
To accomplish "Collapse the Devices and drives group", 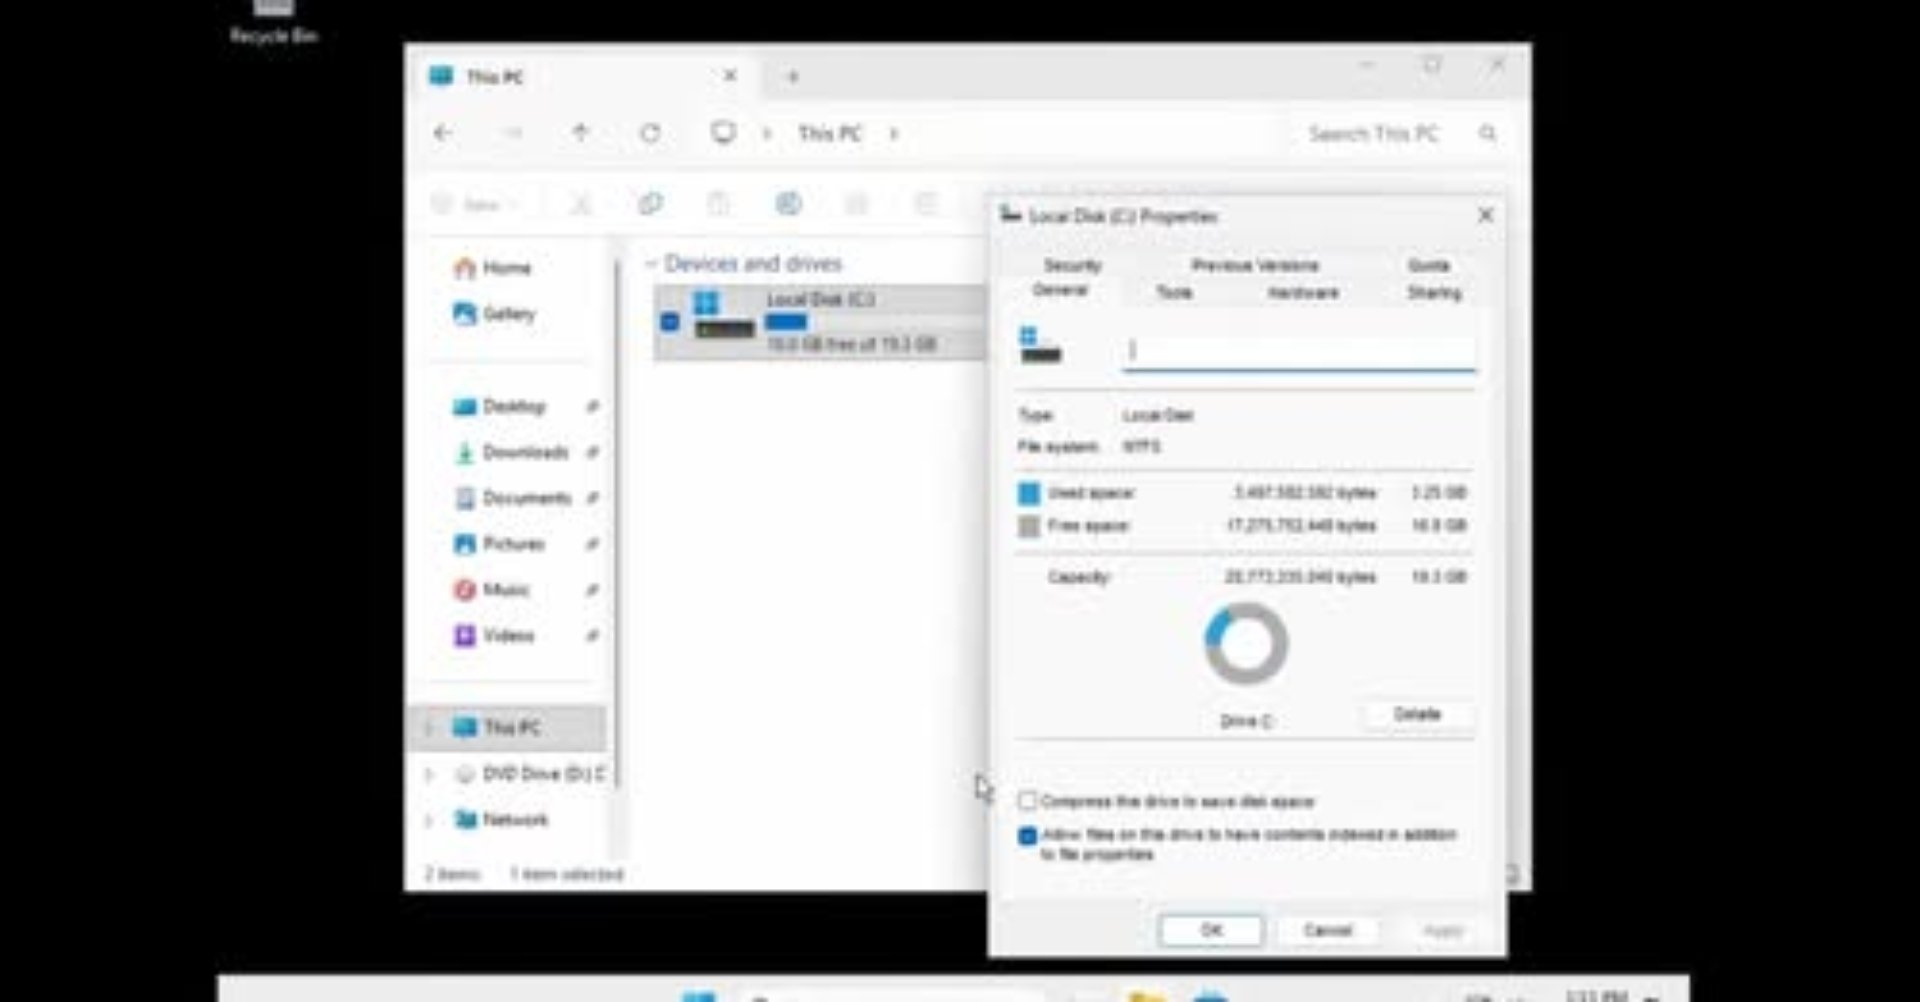I will pyautogui.click(x=651, y=264).
